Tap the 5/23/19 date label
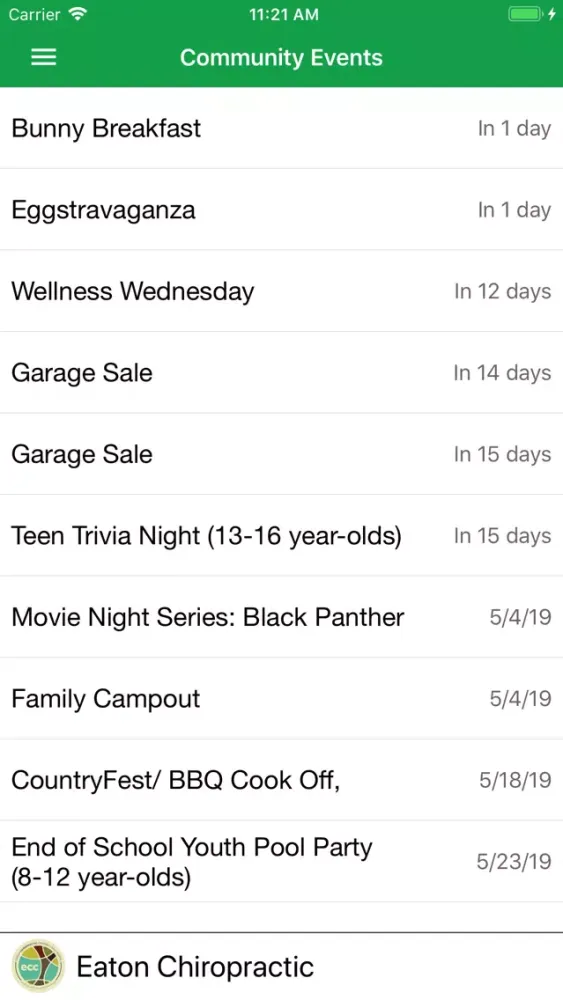The image size is (563, 1000). [x=514, y=862]
